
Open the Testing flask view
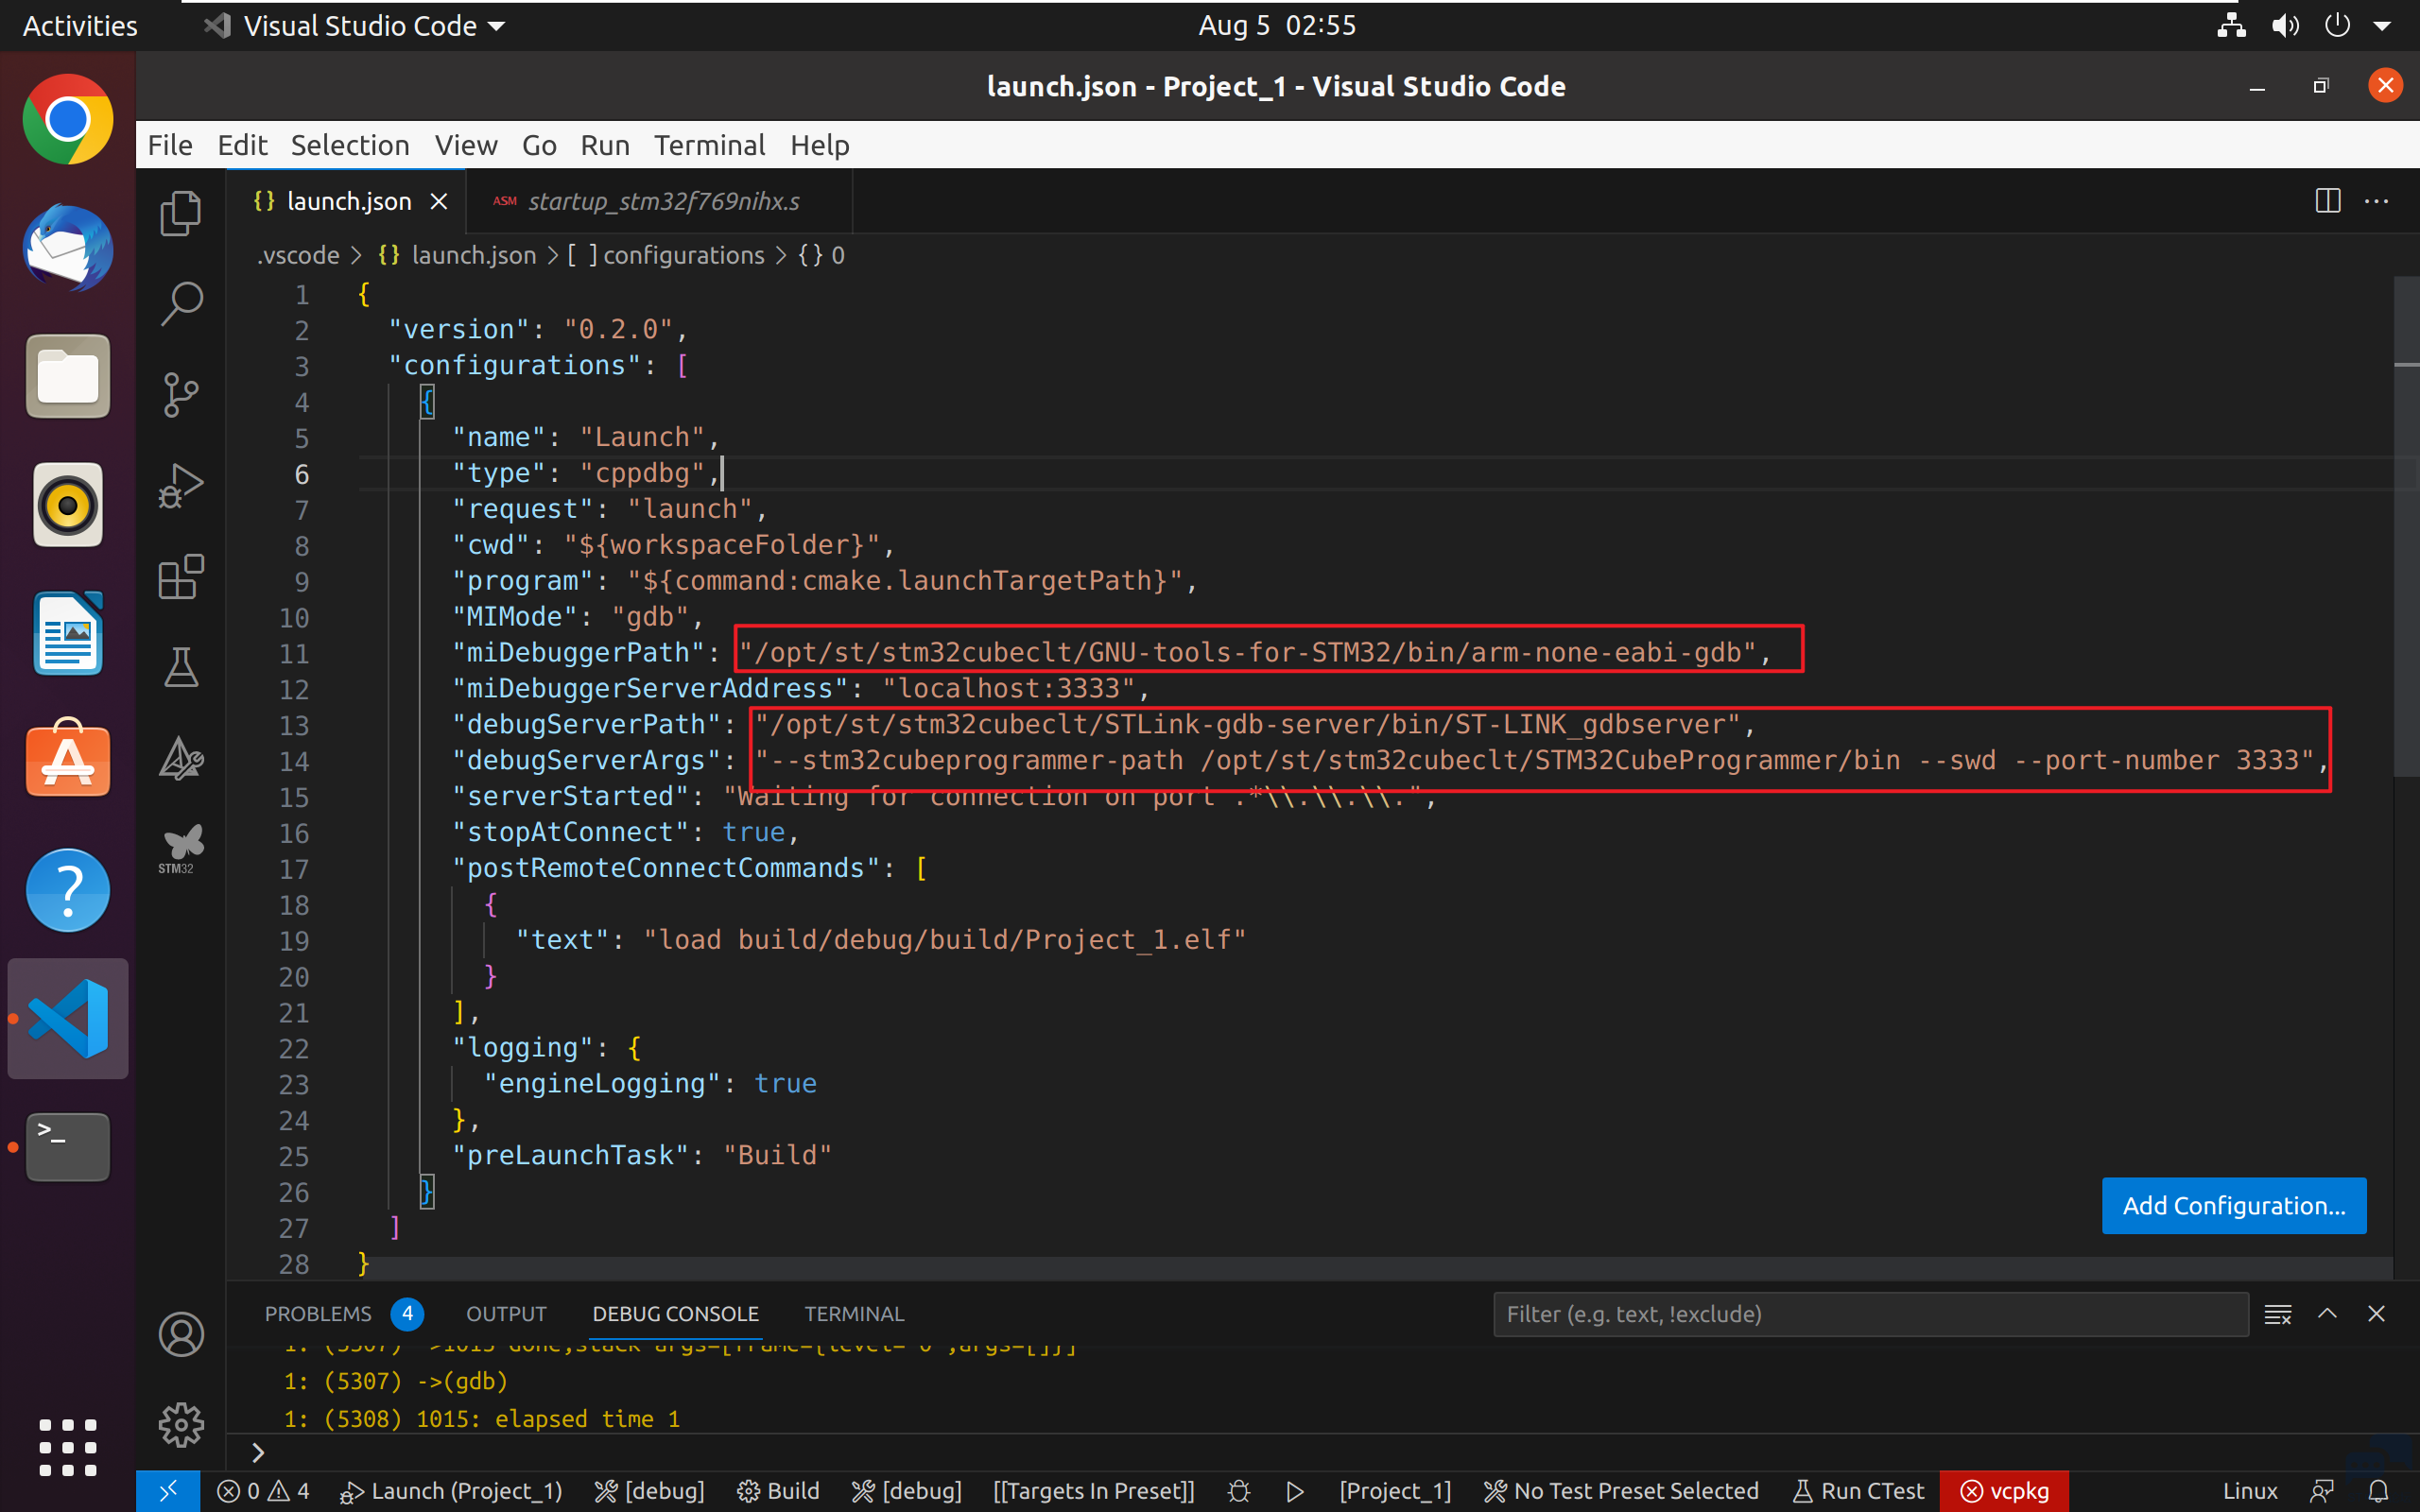(181, 667)
